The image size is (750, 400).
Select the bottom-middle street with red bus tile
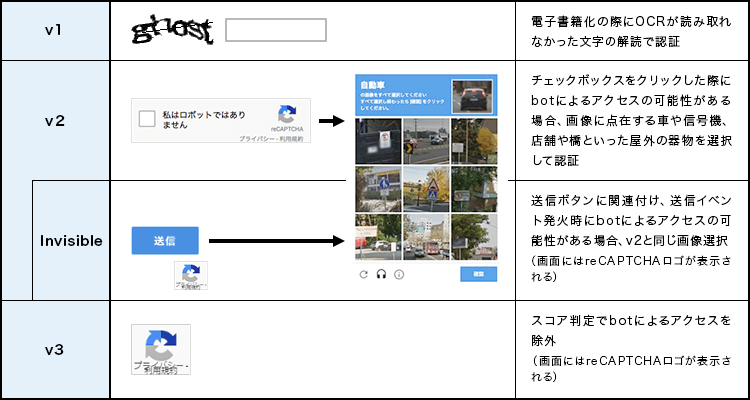point(427,236)
